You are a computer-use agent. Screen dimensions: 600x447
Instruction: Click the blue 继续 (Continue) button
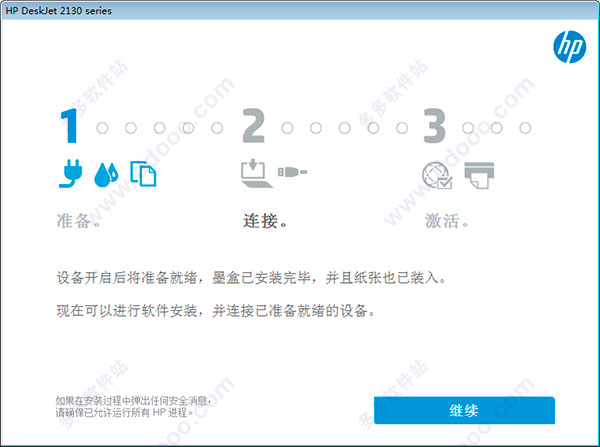pos(464,411)
